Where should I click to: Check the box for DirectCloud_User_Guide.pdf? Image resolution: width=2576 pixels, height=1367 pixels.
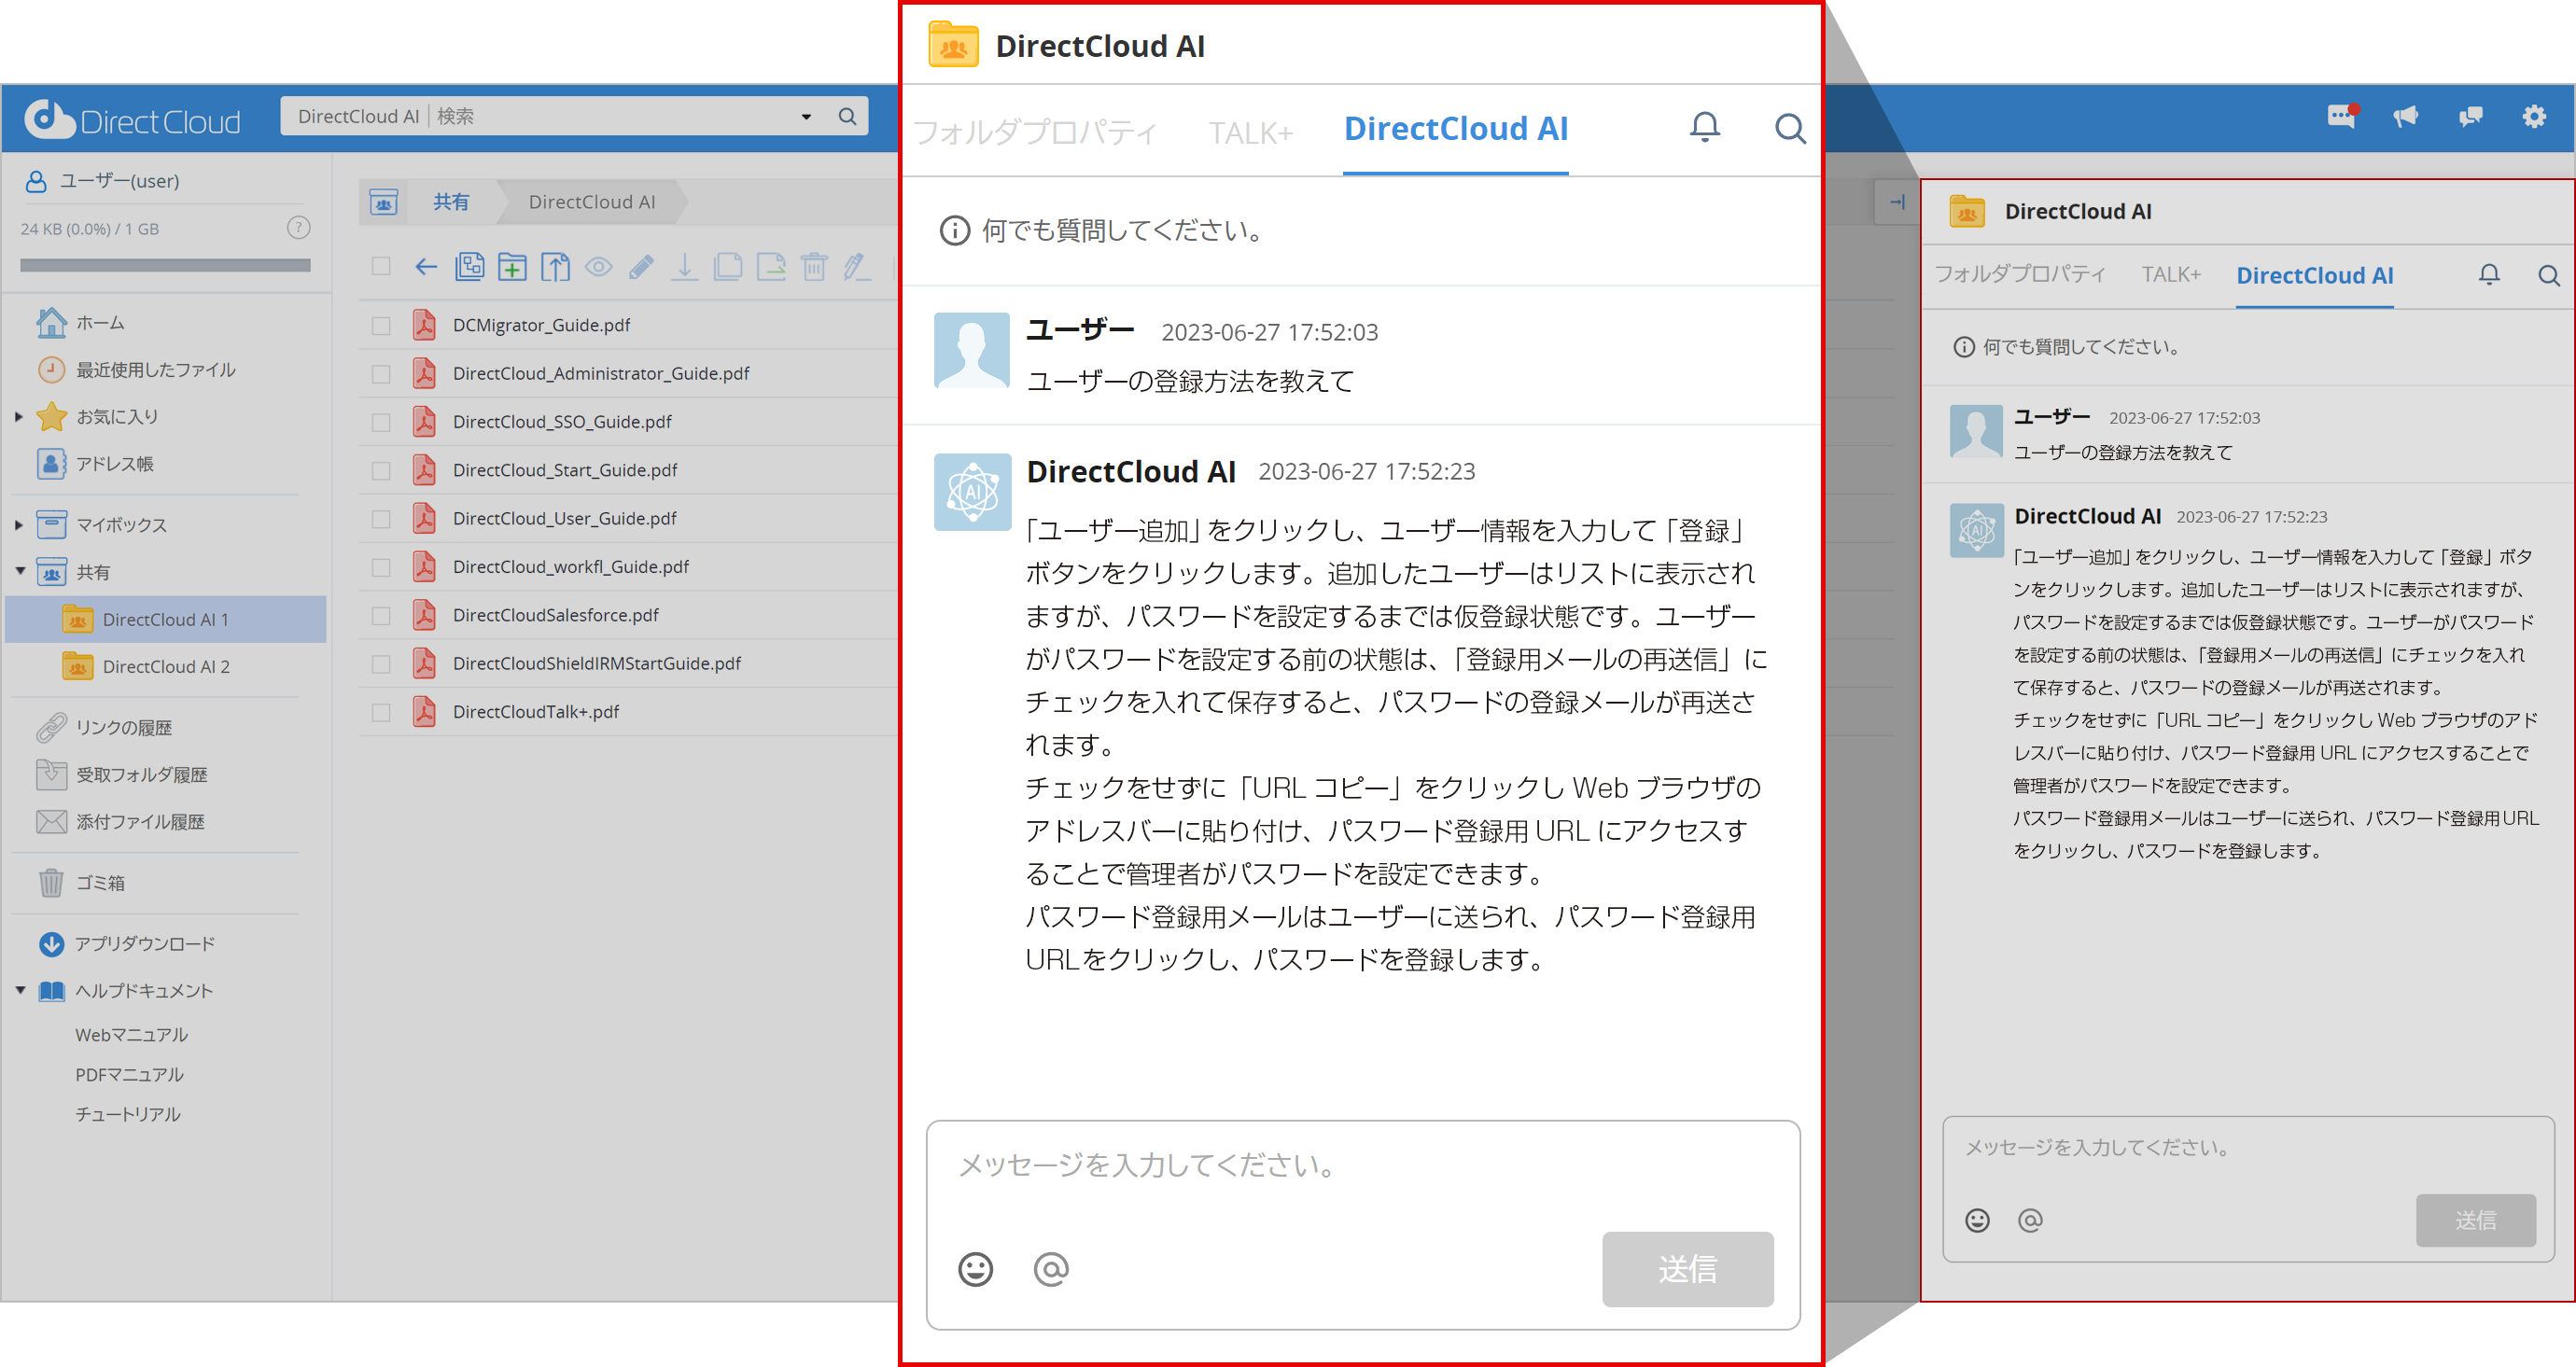click(381, 518)
